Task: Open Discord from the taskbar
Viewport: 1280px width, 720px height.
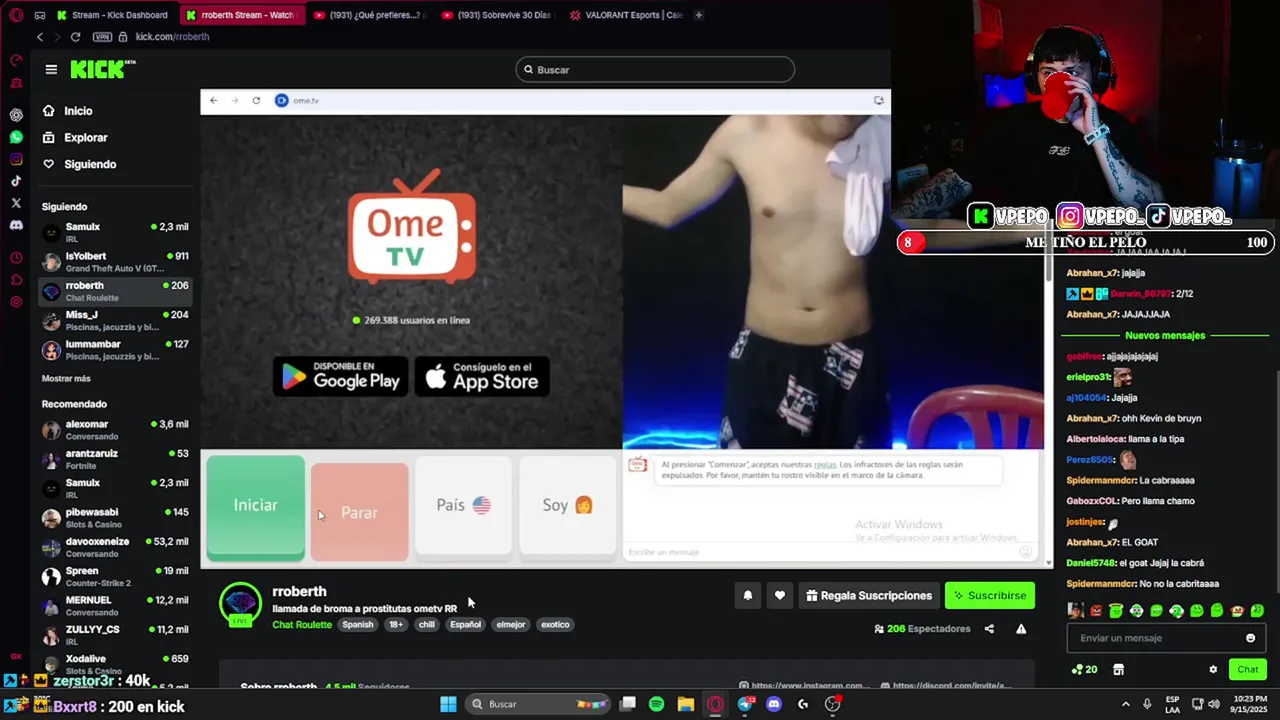Action: [x=773, y=704]
